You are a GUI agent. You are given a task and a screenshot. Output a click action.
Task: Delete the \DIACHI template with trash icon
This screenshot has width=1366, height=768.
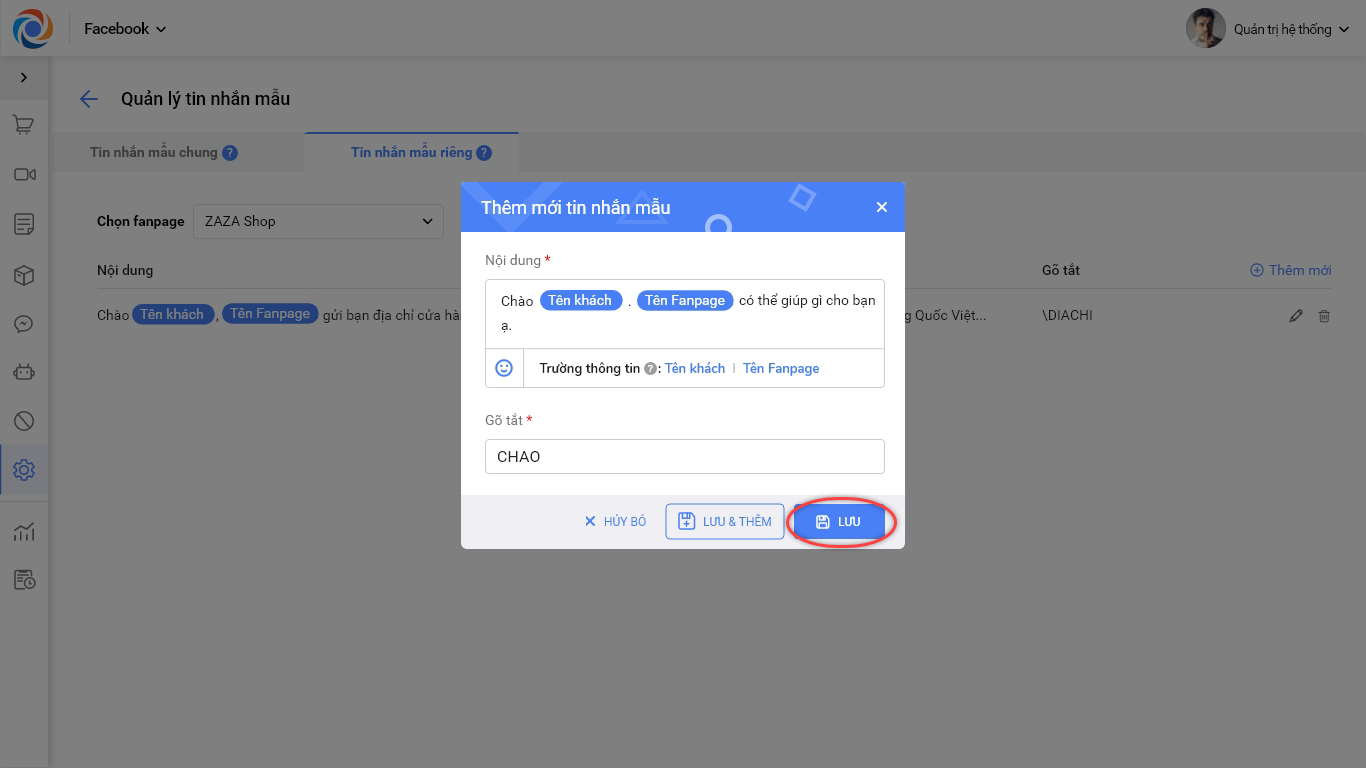pyautogui.click(x=1324, y=316)
